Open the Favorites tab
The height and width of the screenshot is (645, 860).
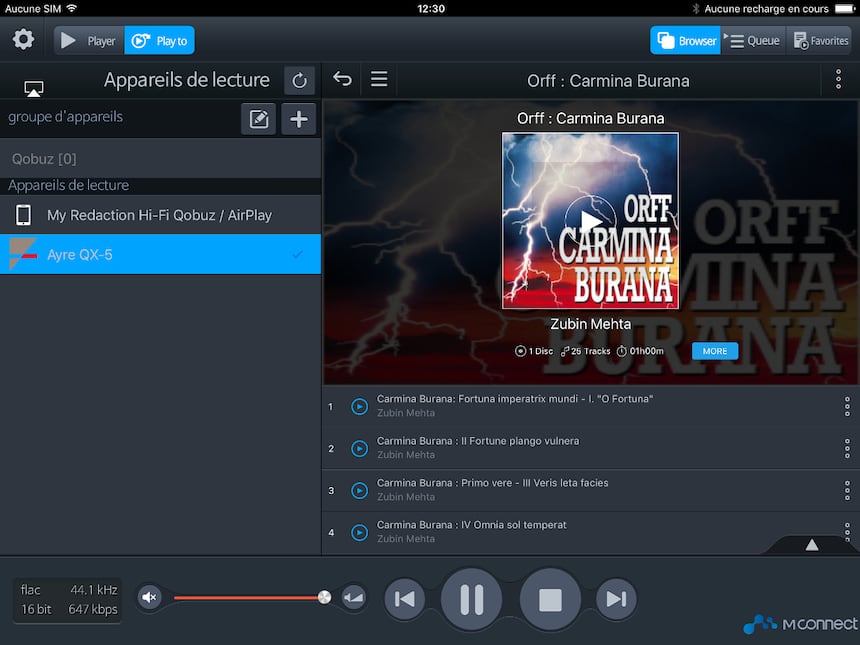(819, 41)
